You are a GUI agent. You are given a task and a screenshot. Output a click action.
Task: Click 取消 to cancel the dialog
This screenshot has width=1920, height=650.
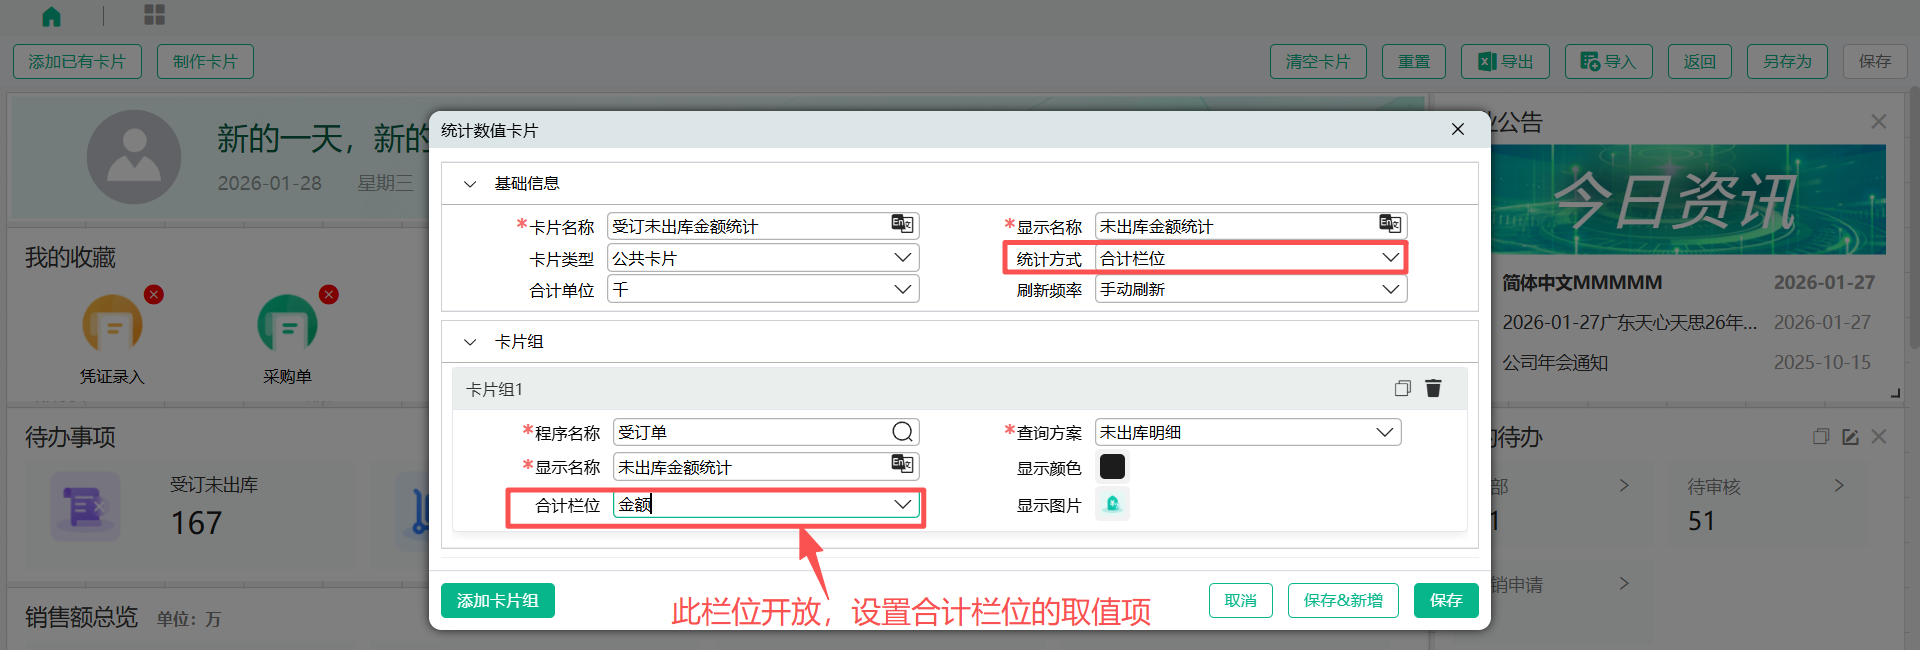pos(1240,601)
